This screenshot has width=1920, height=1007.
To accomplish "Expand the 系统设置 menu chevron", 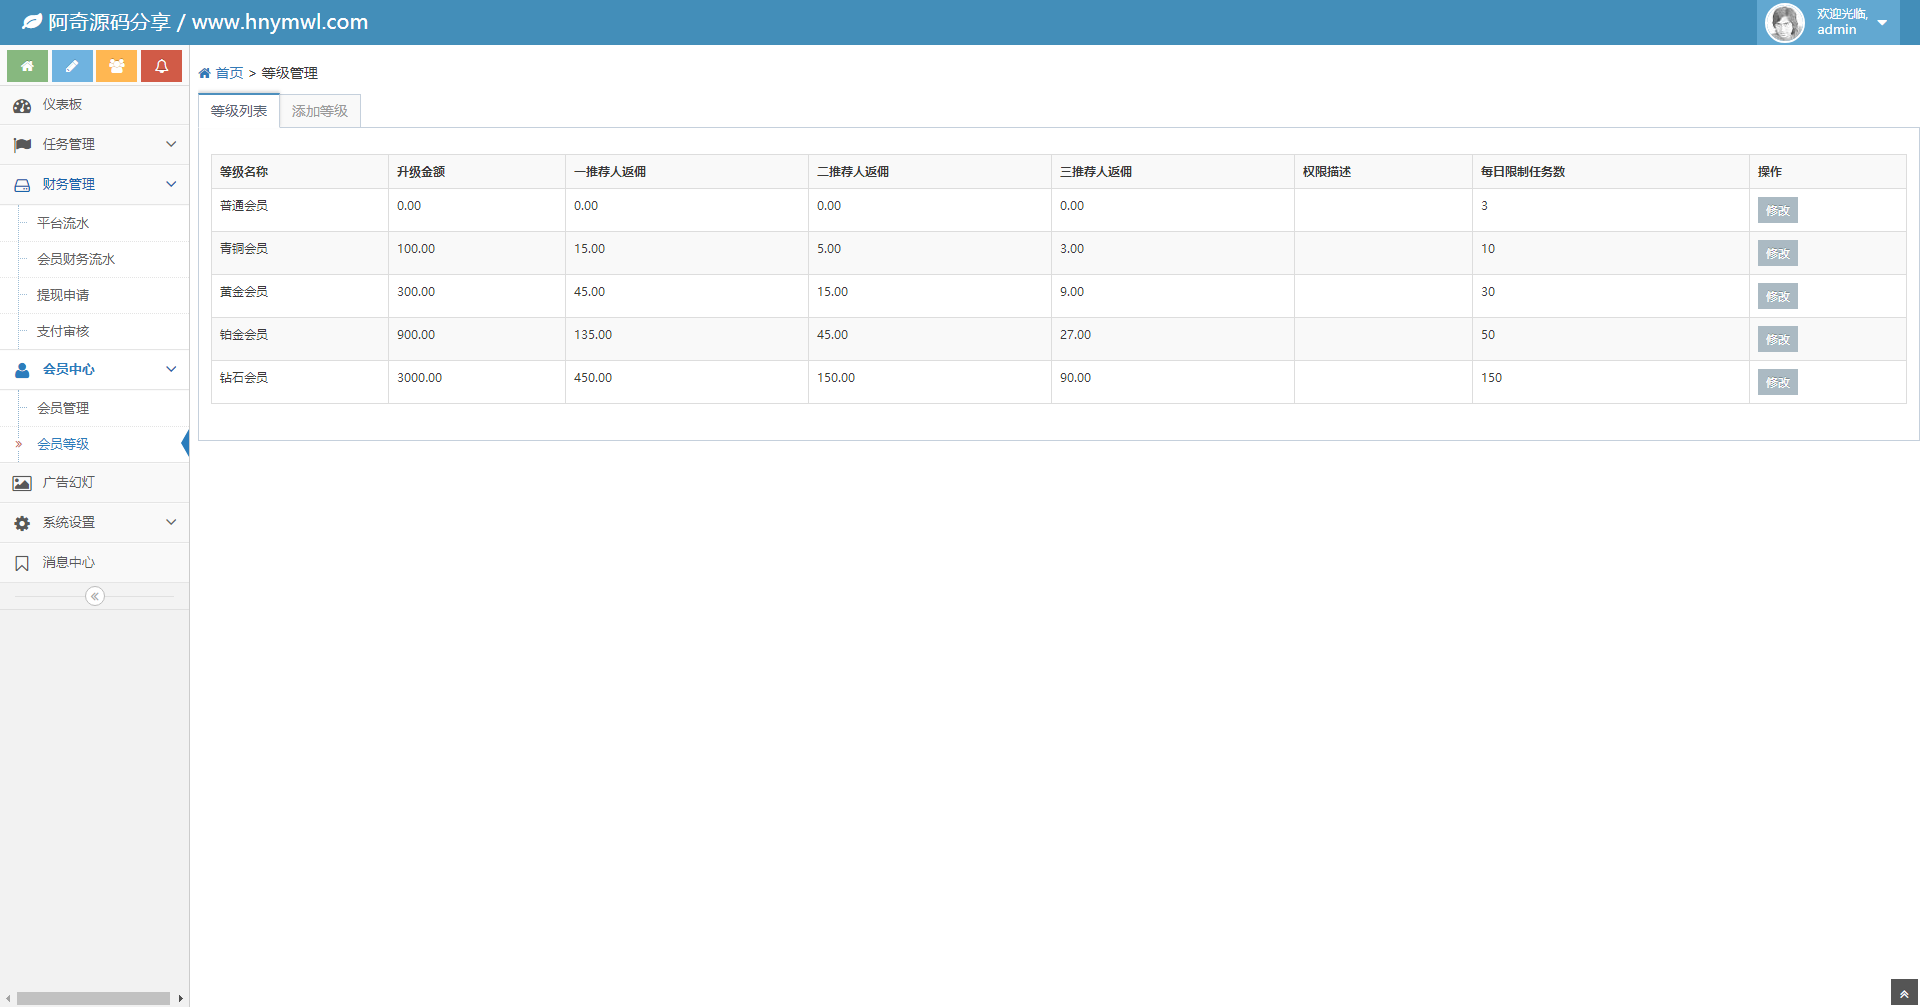I will pyautogui.click(x=171, y=522).
